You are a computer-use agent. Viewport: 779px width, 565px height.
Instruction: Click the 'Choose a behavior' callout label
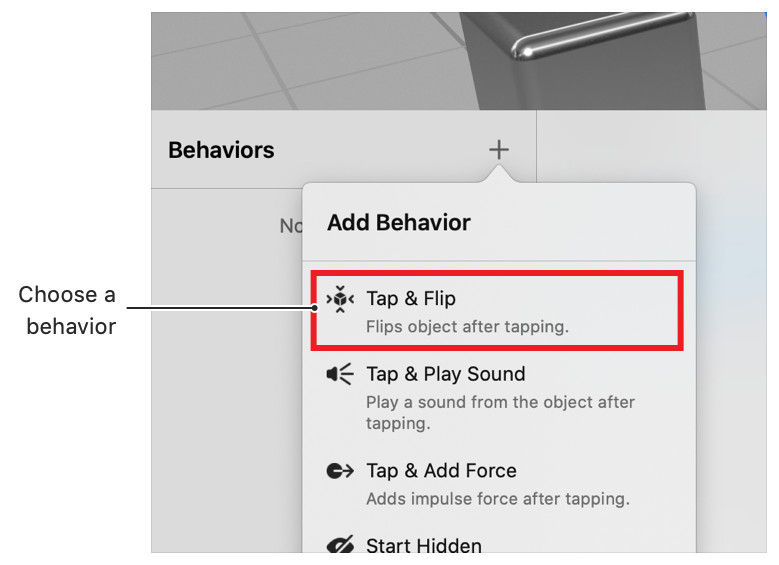coord(67,310)
